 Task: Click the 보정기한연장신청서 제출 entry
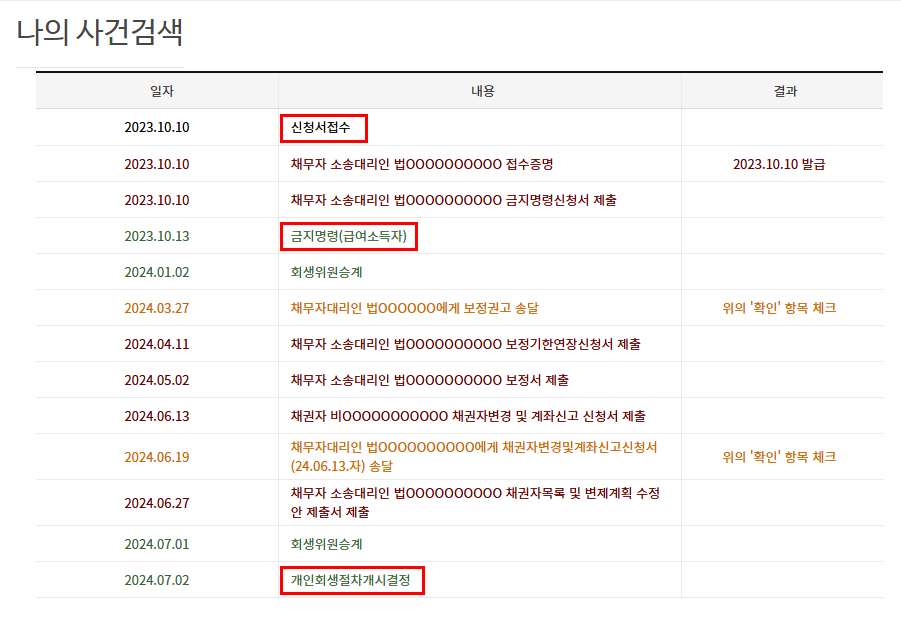[465, 344]
